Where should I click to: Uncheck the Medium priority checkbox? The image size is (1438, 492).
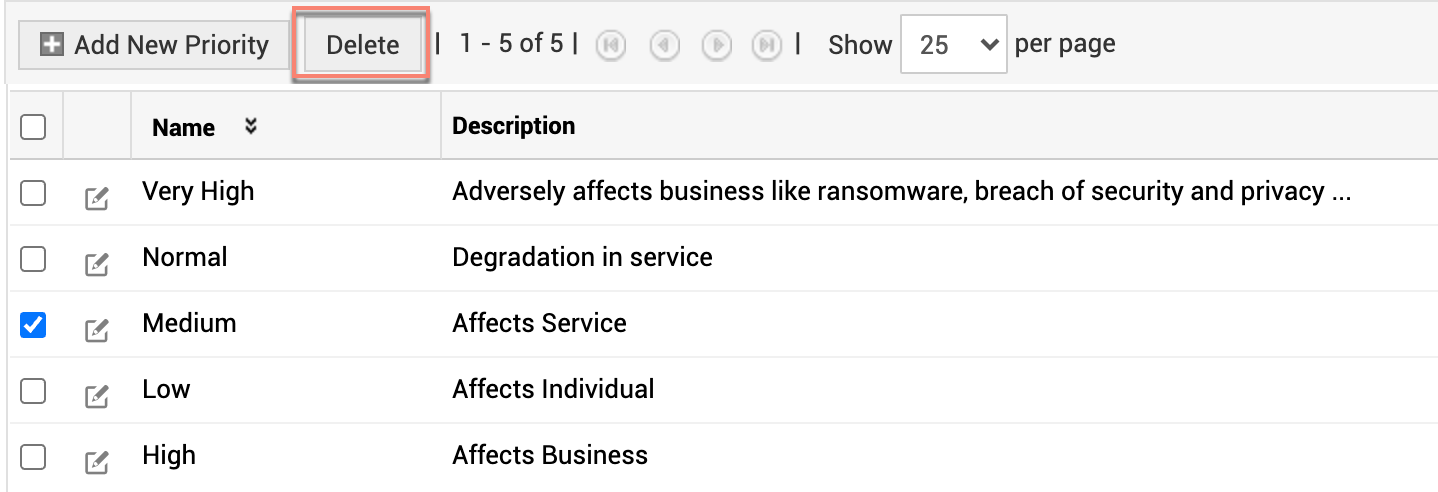tap(33, 324)
